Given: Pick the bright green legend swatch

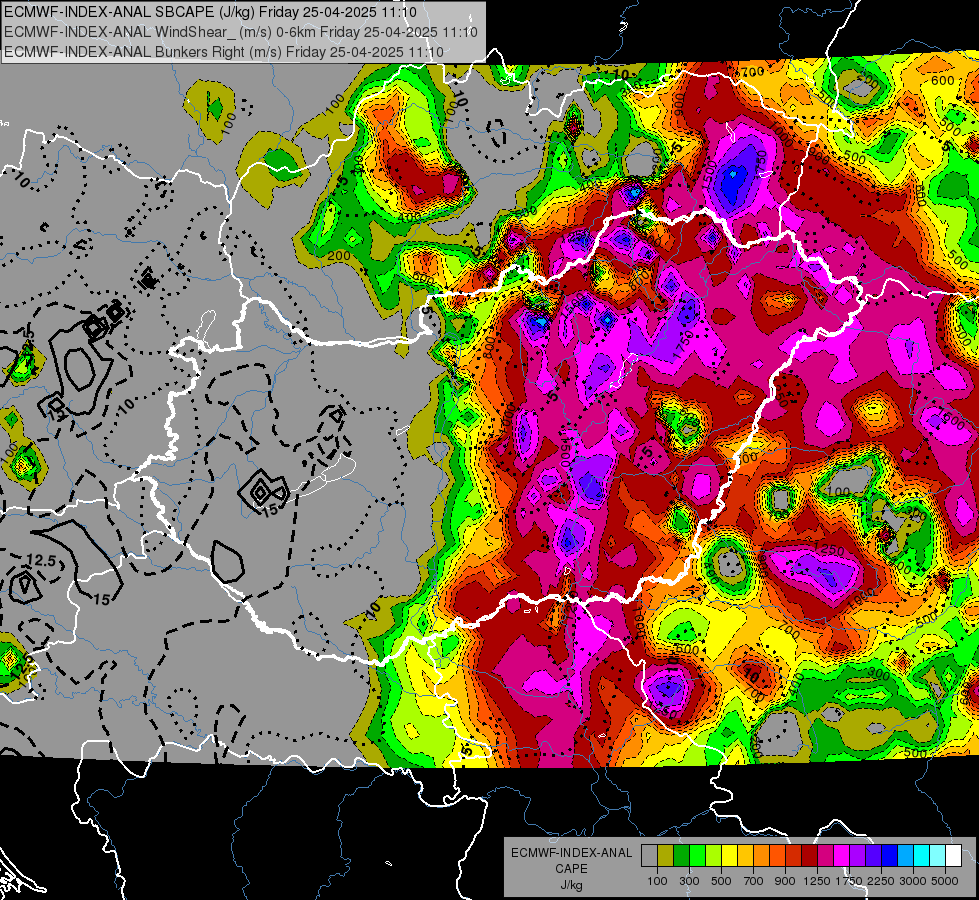Looking at the screenshot, I should click(x=697, y=856).
